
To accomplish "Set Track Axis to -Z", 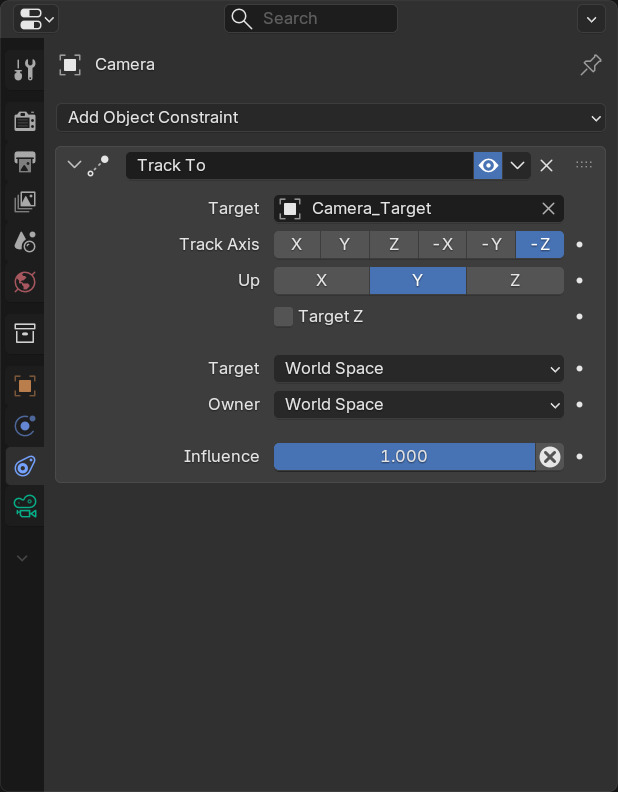I will coord(540,244).
